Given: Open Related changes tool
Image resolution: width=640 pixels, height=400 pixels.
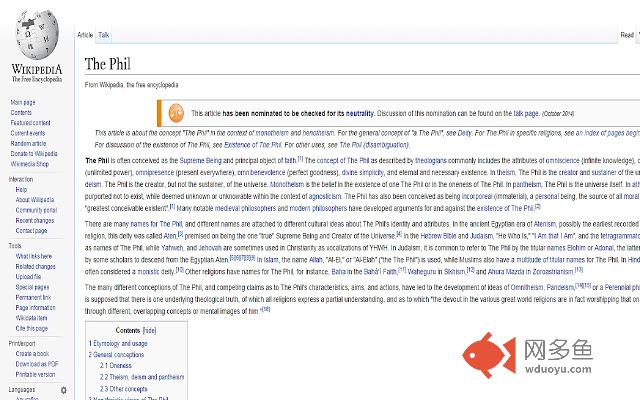Looking at the screenshot, I should tap(36, 266).
